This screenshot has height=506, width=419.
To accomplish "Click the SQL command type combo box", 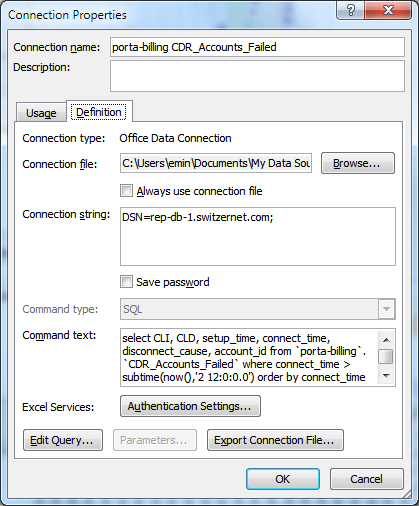I will pos(258,309).
